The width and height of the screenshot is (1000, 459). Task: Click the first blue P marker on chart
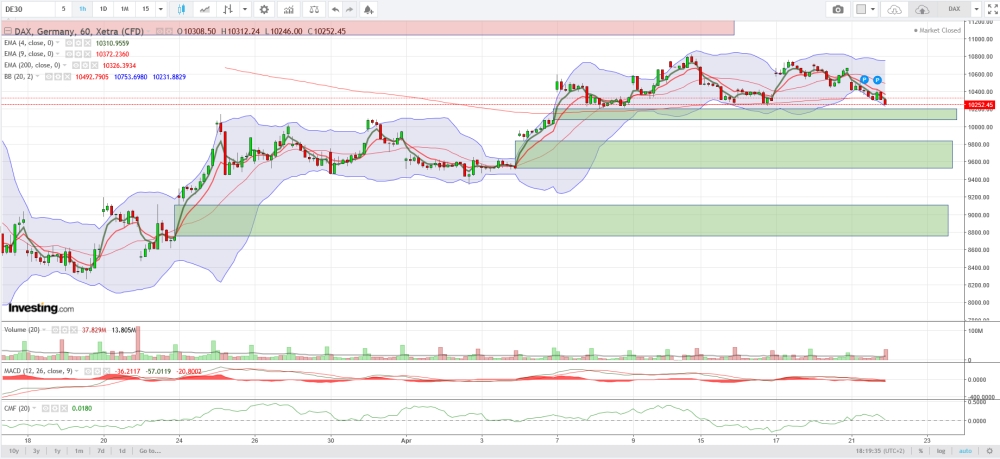click(x=864, y=80)
